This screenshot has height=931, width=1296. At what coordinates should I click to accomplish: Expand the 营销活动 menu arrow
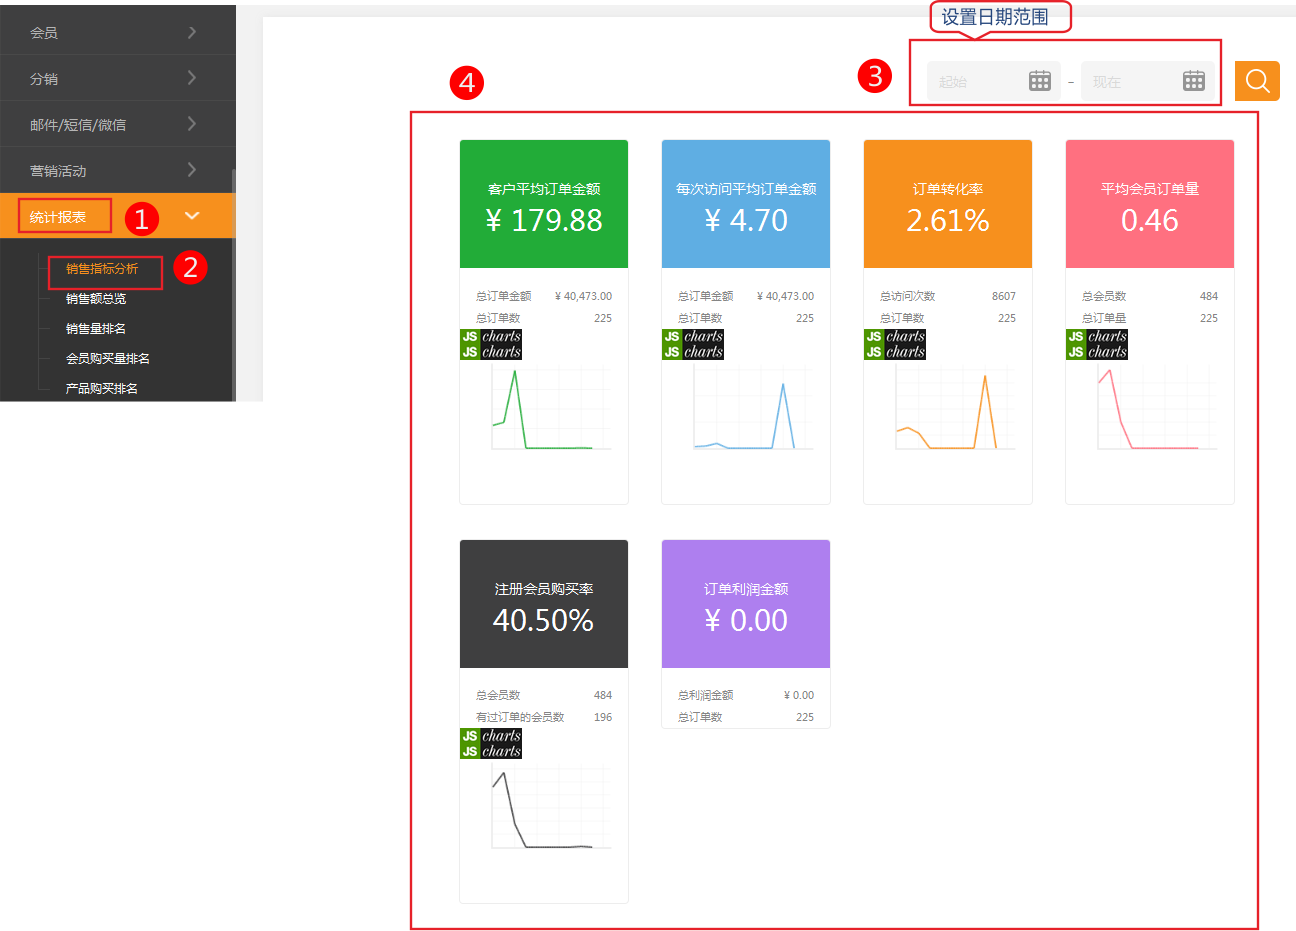191,170
